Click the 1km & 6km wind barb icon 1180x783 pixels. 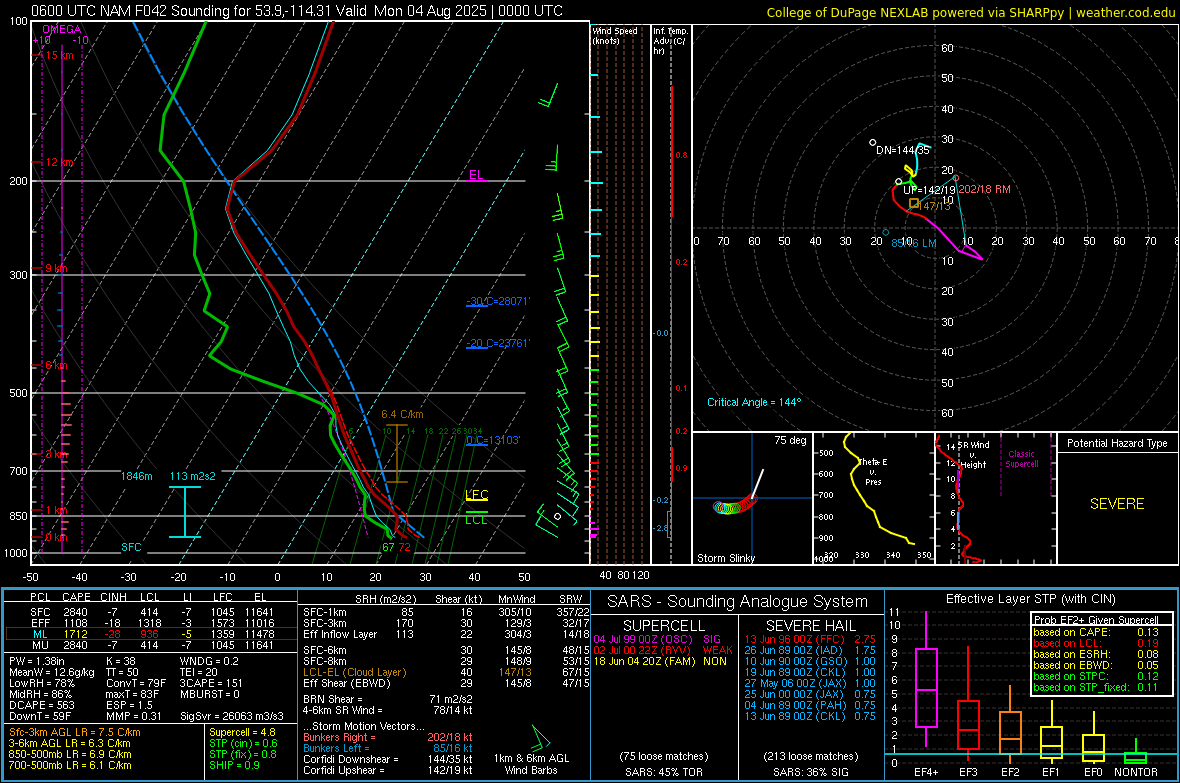[x=540, y=737]
